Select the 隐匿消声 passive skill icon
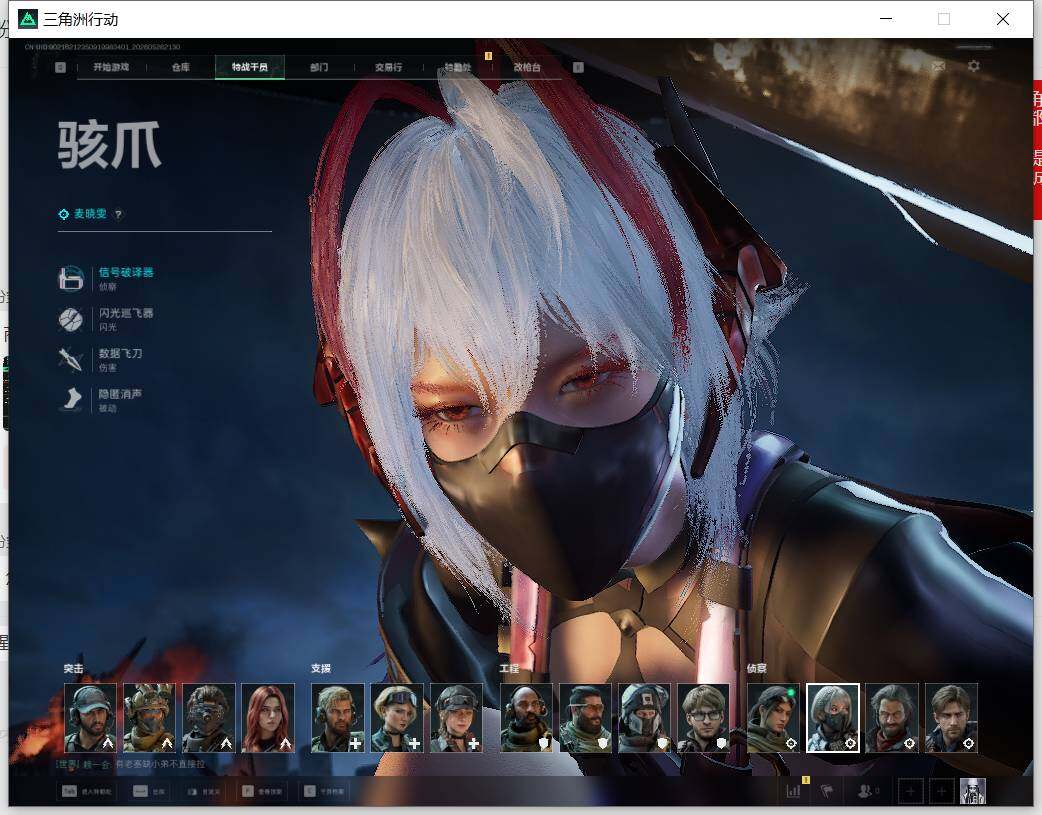This screenshot has height=815, width=1042. coord(70,400)
